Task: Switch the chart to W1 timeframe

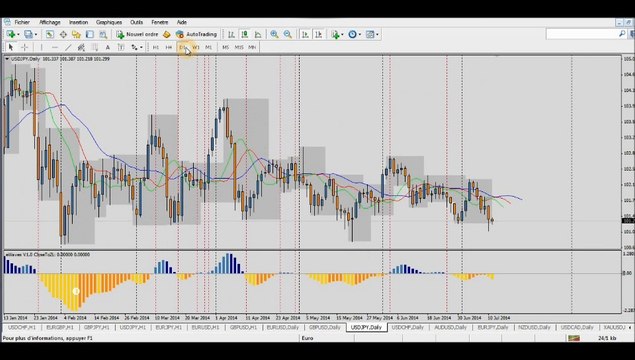Action: click(196, 47)
